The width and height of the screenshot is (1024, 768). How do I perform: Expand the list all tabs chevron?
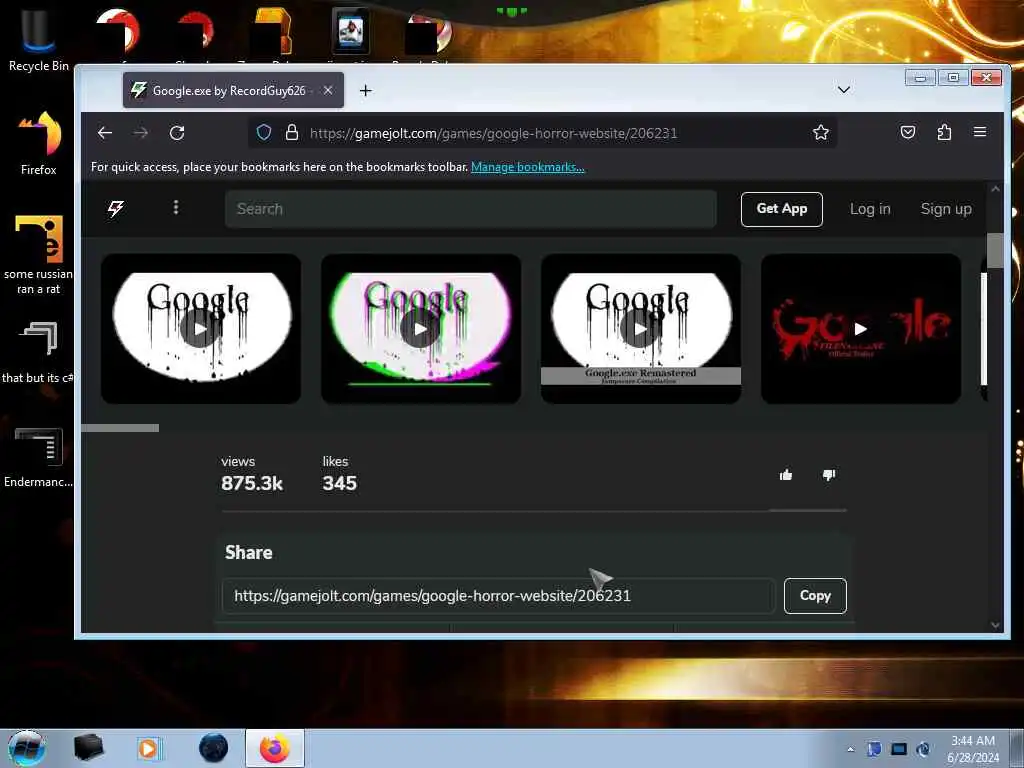(844, 89)
